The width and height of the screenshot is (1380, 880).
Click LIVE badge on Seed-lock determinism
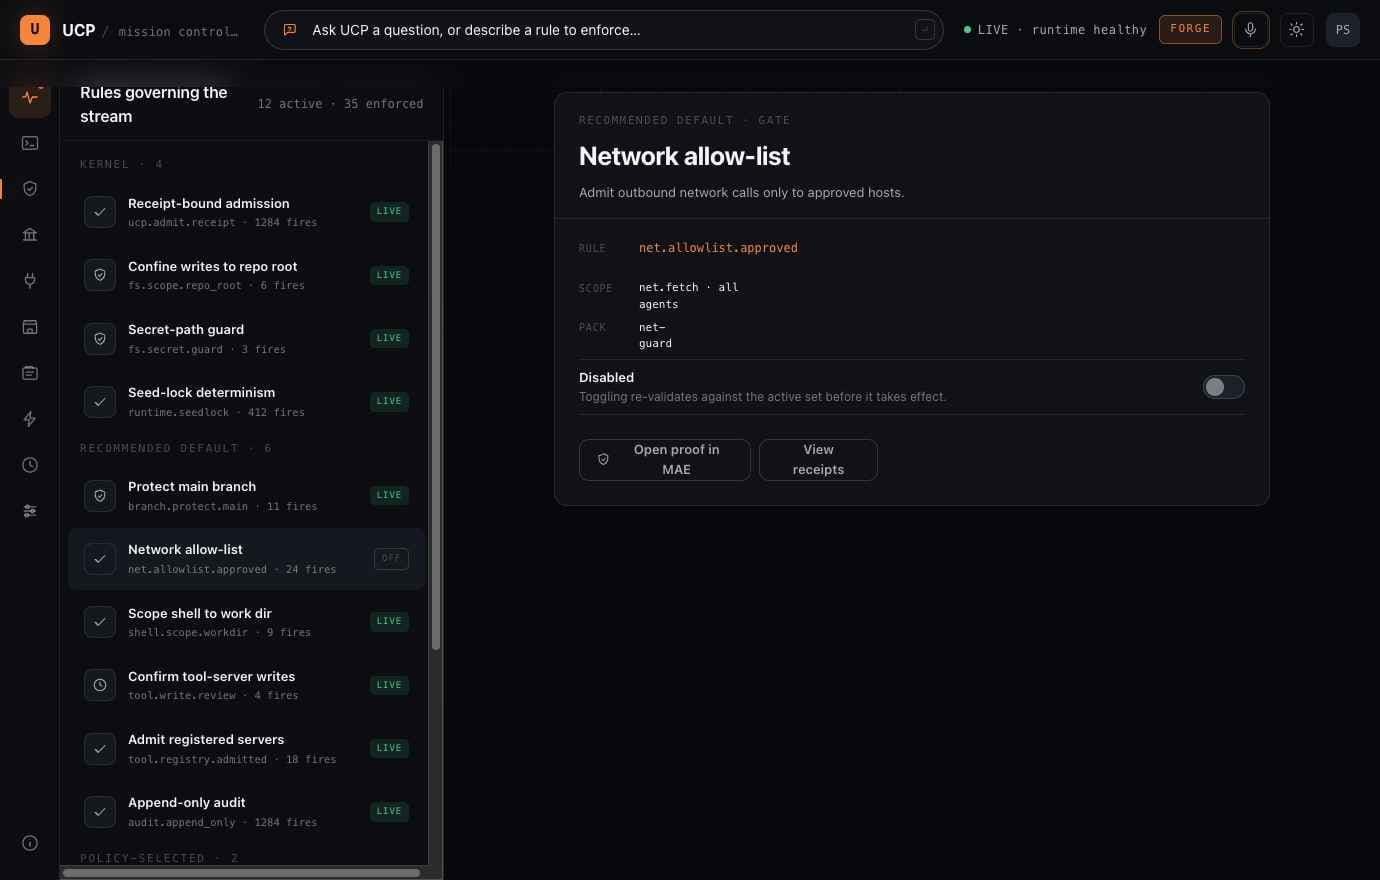pyautogui.click(x=389, y=401)
